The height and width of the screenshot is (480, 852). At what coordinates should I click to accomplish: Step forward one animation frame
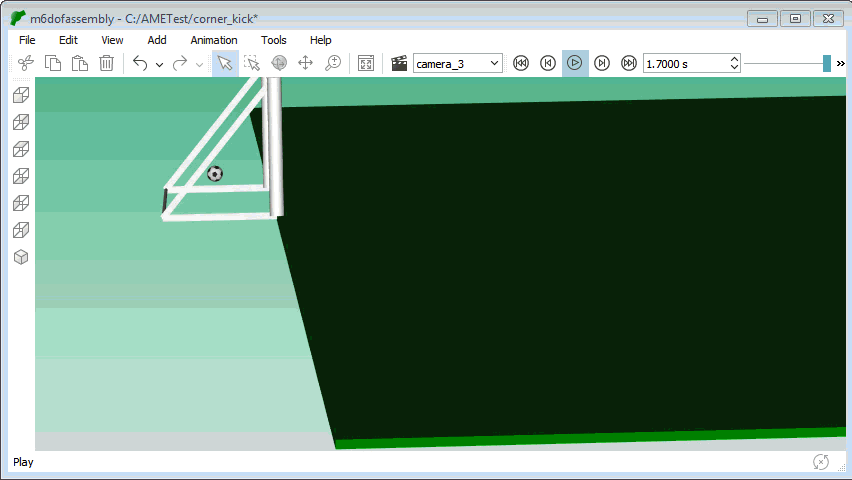(x=602, y=63)
